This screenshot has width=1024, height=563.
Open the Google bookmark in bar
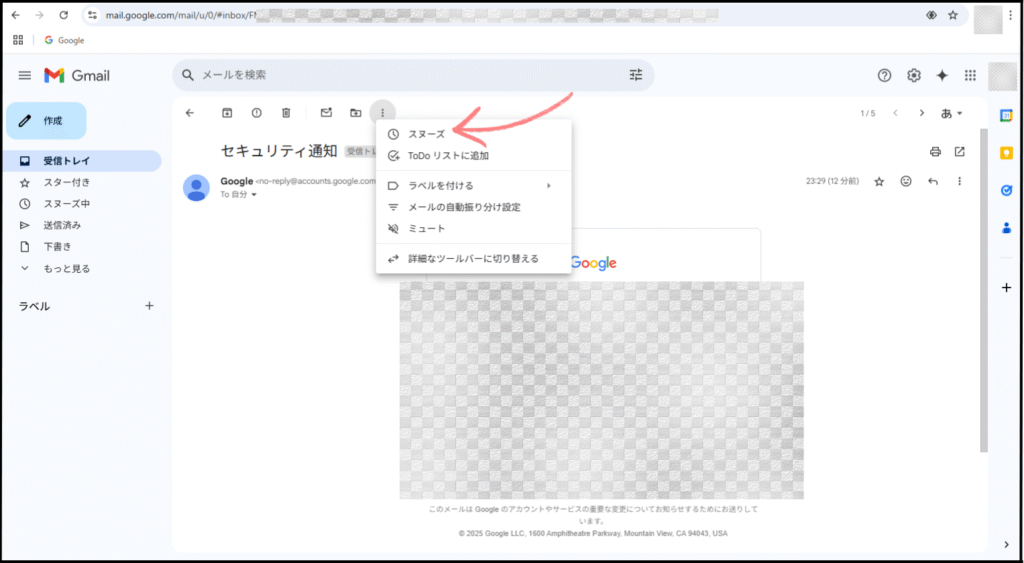point(65,40)
